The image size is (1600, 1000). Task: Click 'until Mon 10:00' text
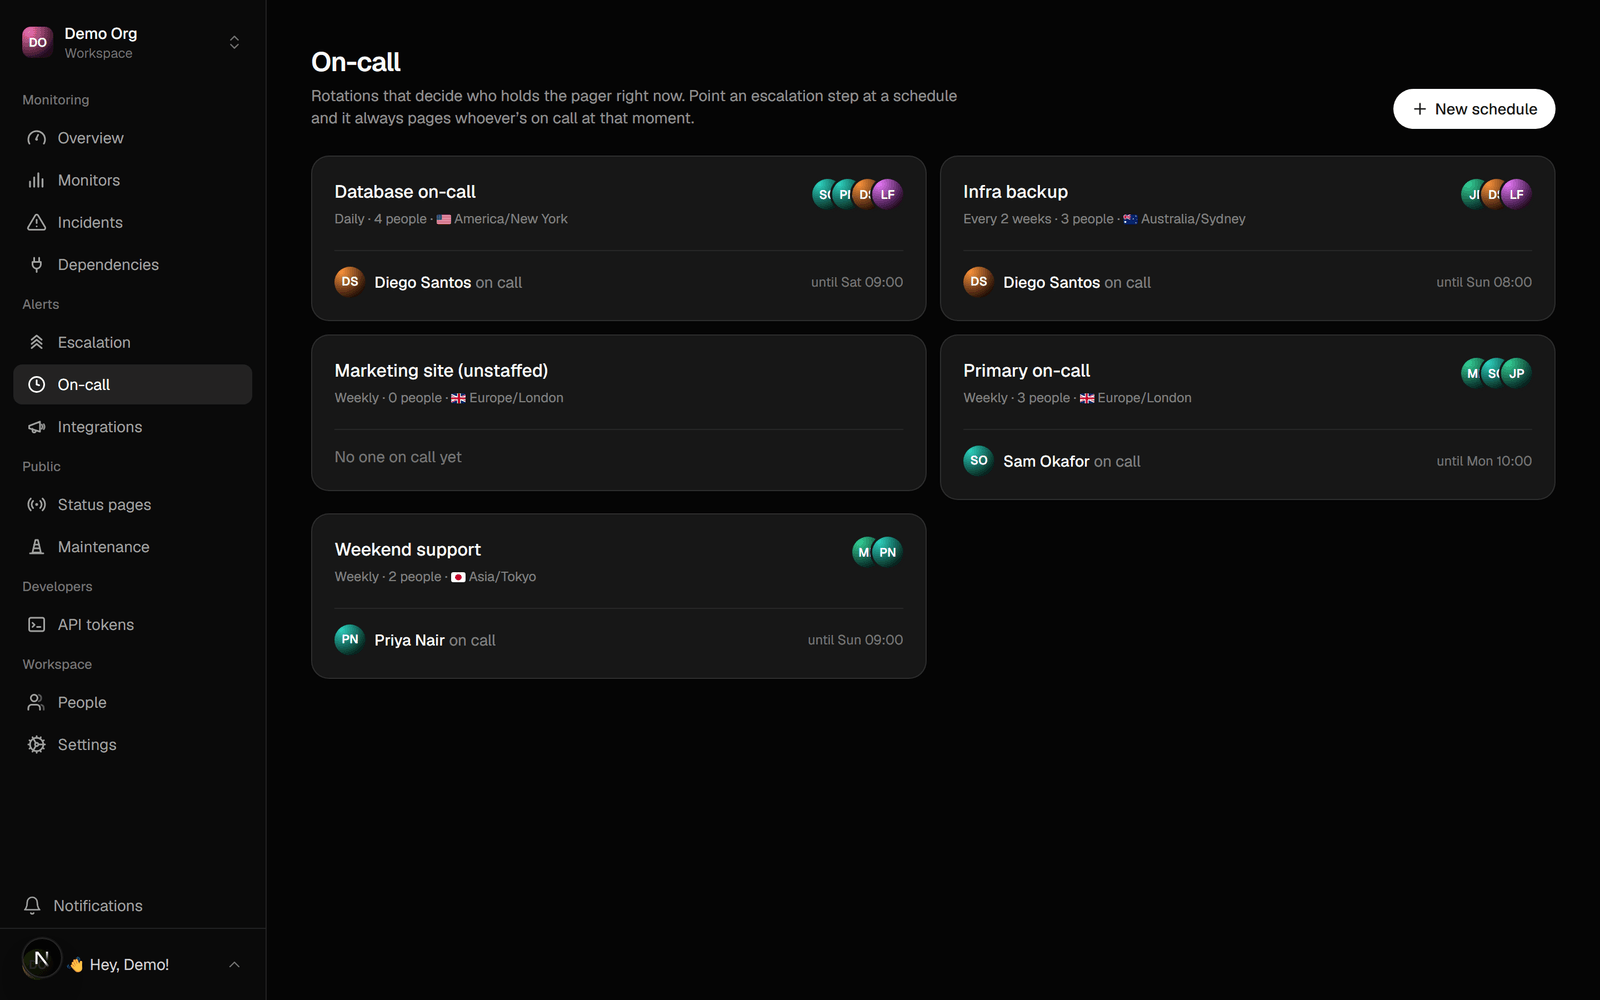tap(1484, 461)
